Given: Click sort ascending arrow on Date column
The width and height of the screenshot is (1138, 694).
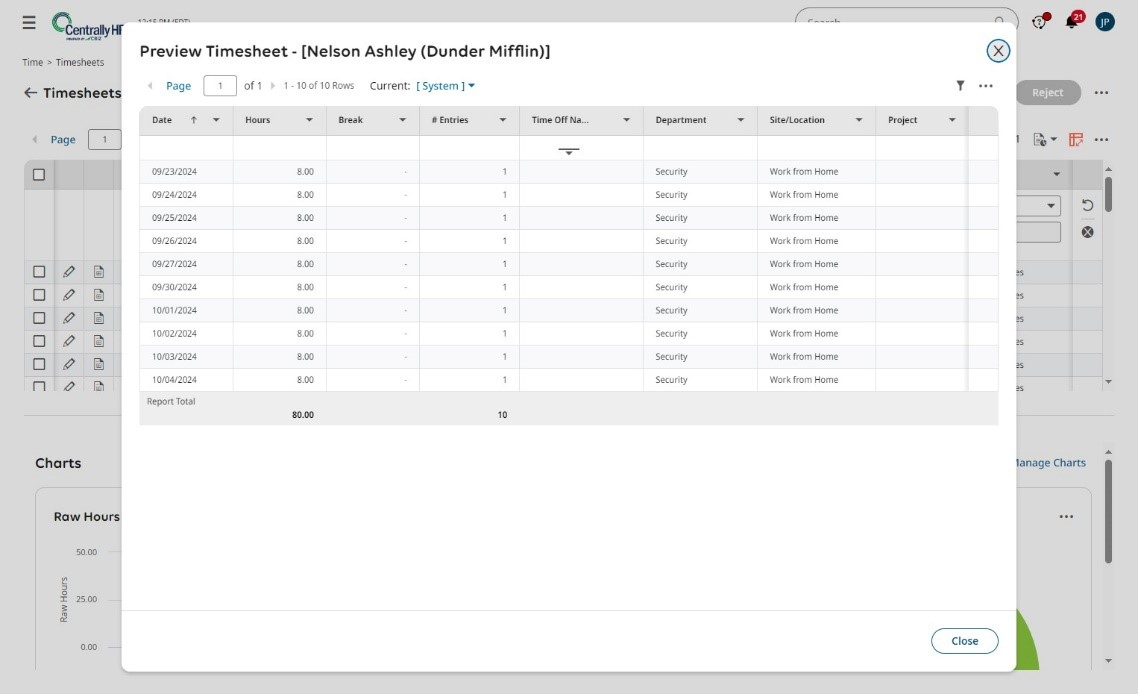Looking at the screenshot, I should pos(194,120).
